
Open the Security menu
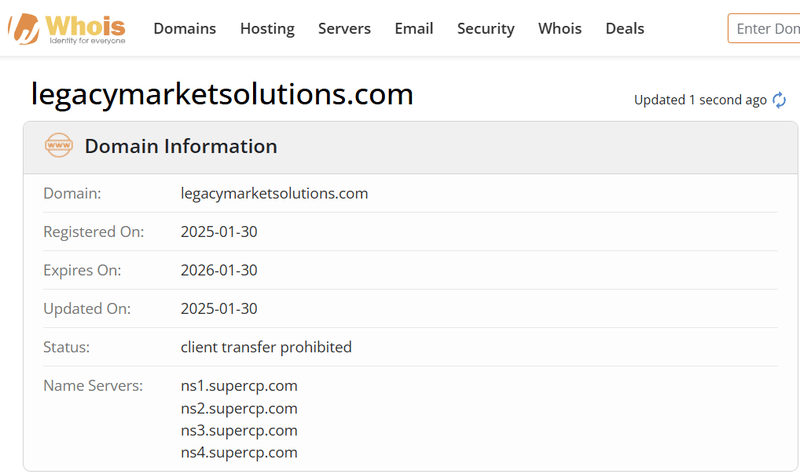[486, 29]
